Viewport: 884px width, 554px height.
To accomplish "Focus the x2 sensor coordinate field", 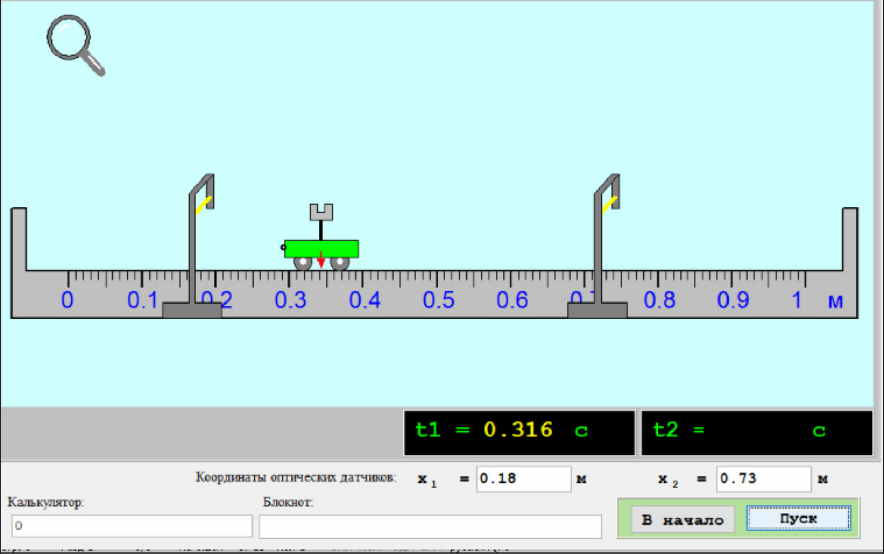I will click(x=763, y=479).
